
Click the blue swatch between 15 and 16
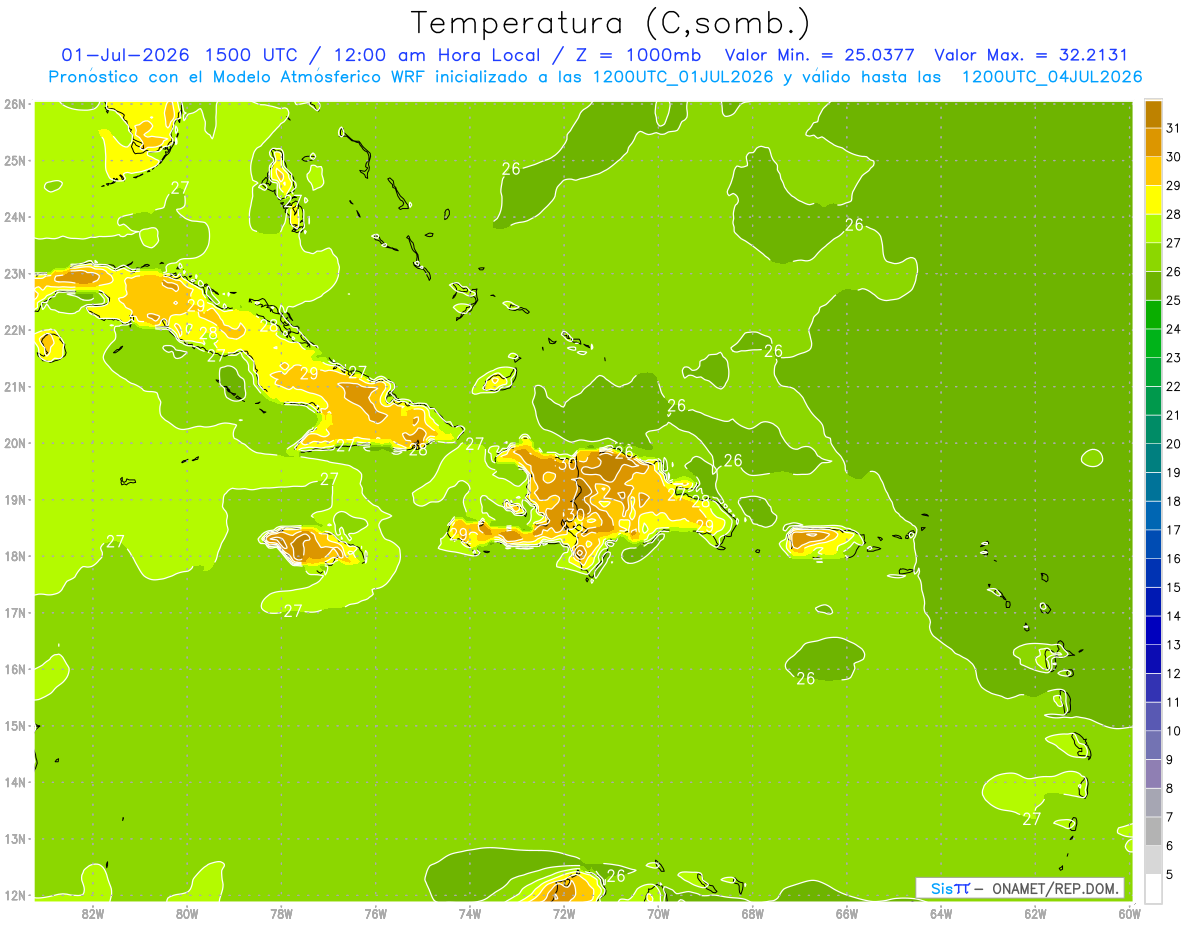coord(1154,572)
